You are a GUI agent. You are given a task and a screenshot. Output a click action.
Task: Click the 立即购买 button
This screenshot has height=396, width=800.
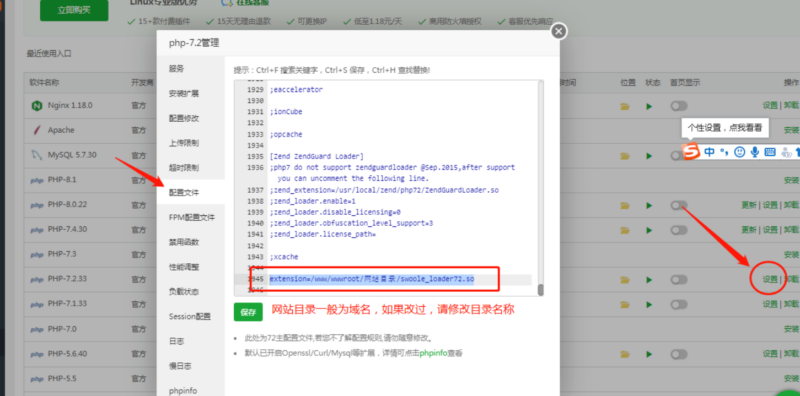pos(74,10)
